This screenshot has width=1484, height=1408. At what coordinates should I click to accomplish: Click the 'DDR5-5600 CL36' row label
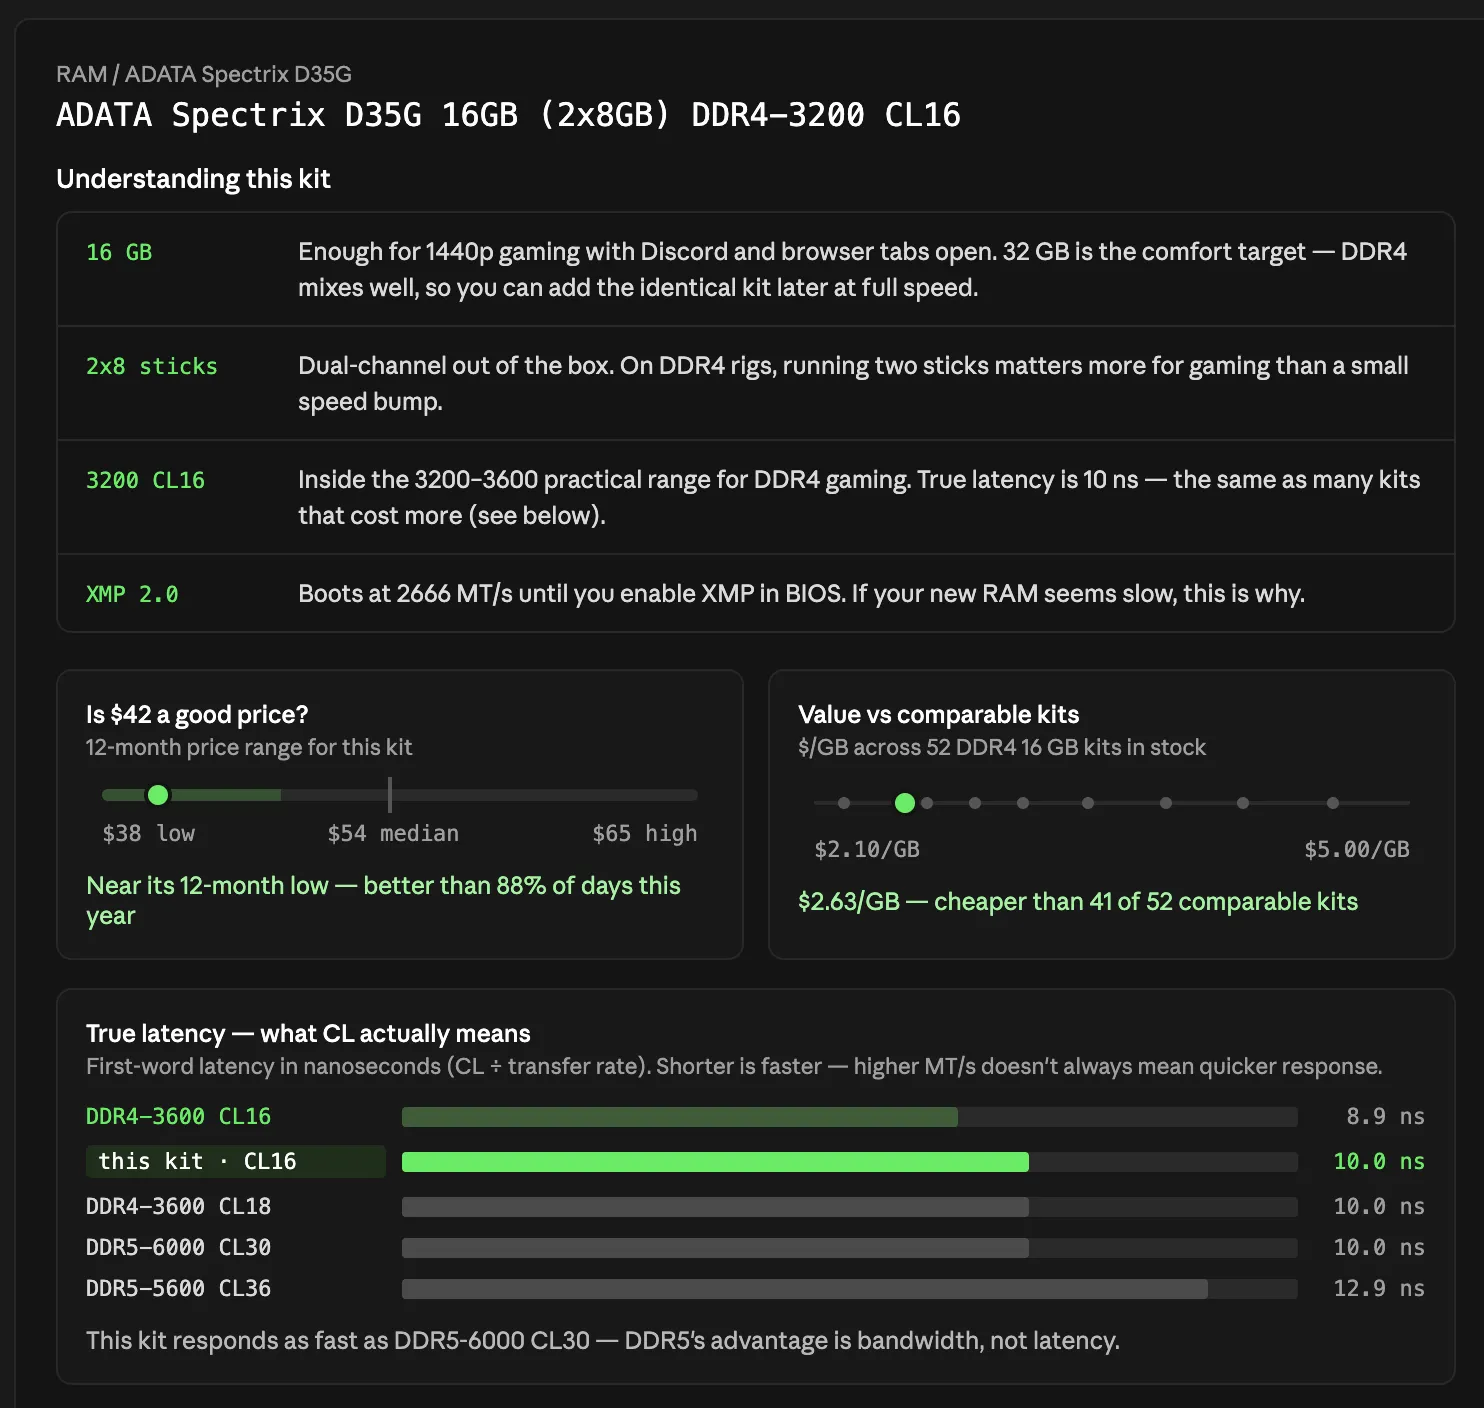[178, 1288]
